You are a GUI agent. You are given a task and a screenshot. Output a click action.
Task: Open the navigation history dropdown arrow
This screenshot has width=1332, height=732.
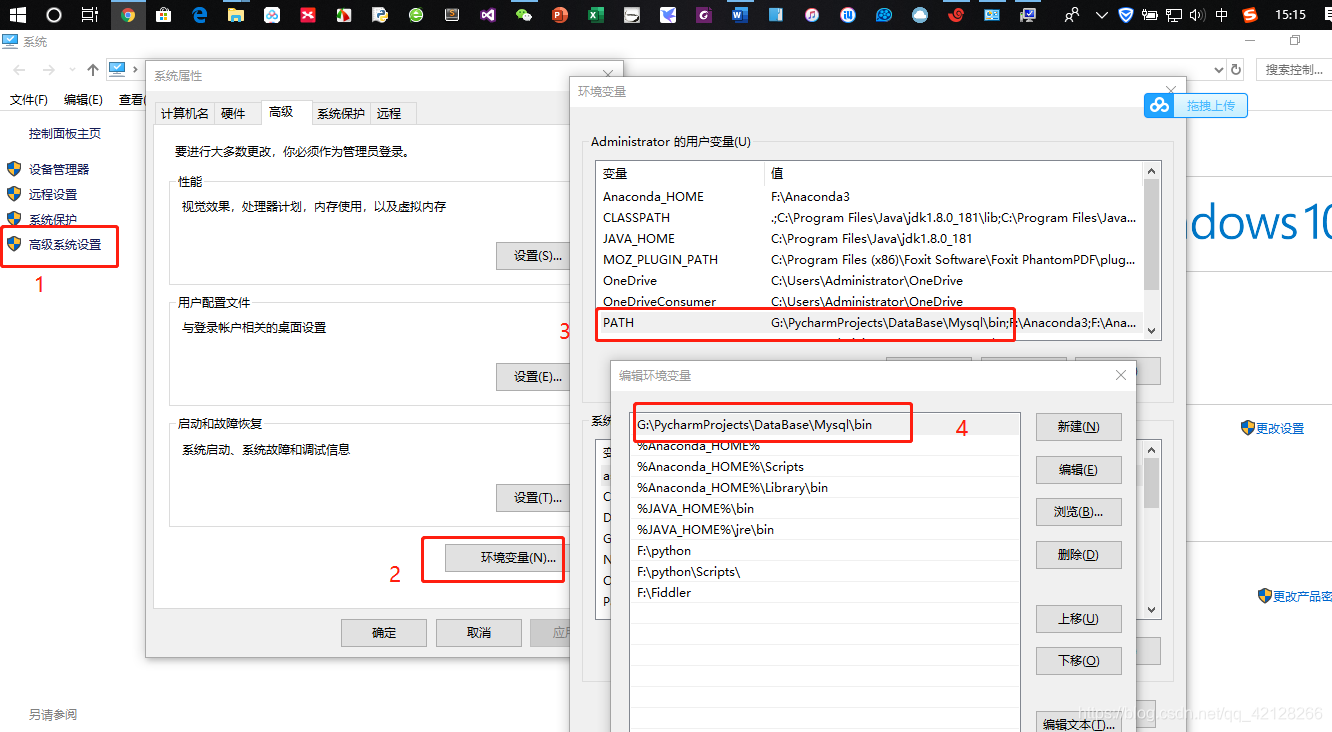(x=71, y=70)
